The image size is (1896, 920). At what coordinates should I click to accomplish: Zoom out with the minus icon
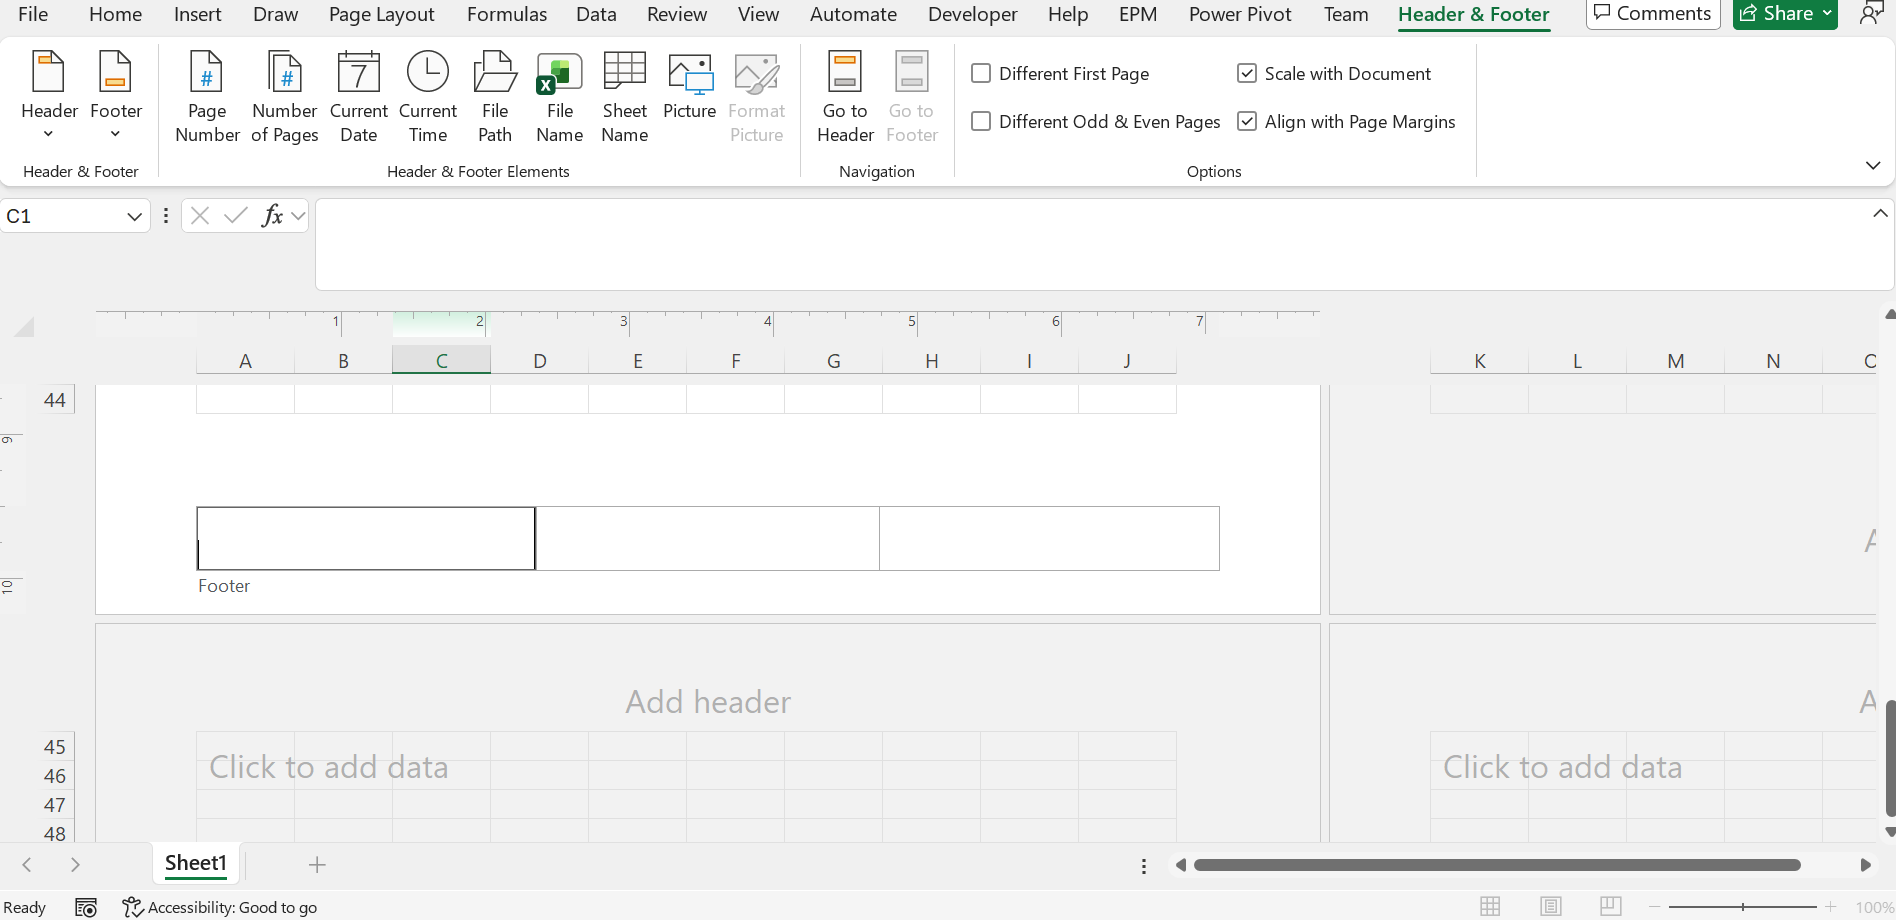[x=1655, y=907]
